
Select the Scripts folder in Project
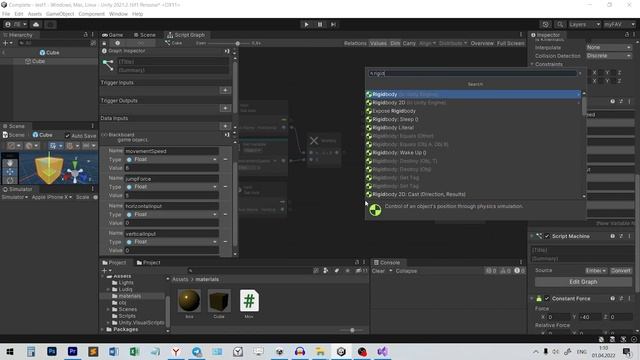point(127,316)
